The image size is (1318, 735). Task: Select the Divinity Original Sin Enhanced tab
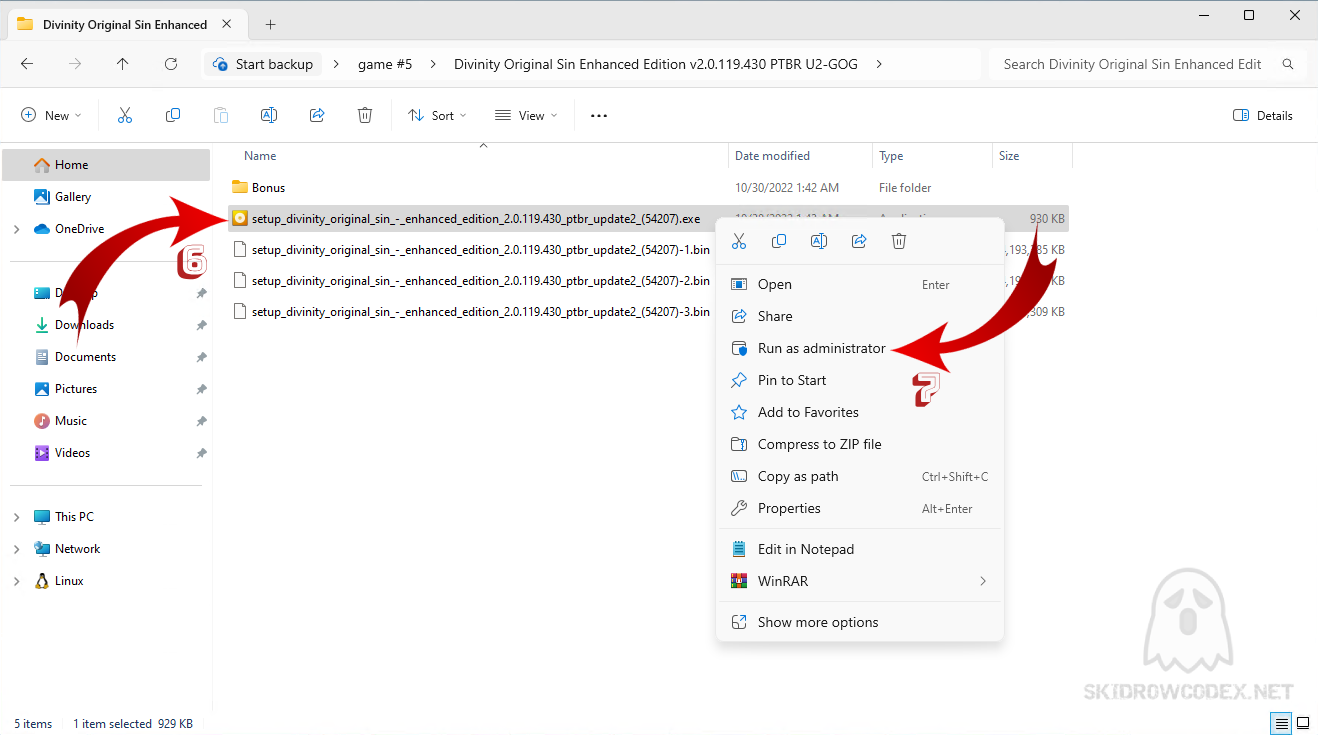point(126,24)
